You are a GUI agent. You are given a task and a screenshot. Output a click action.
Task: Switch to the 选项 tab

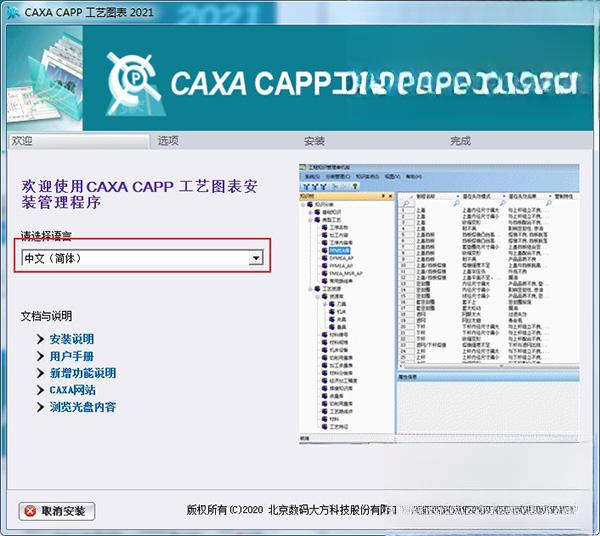point(168,141)
